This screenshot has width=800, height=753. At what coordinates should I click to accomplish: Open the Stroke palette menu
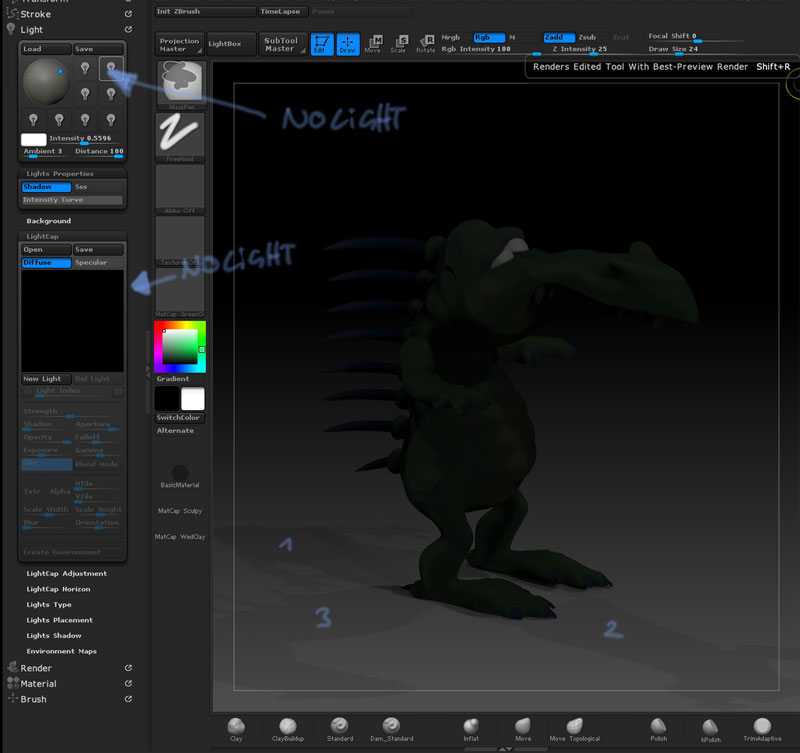36,15
